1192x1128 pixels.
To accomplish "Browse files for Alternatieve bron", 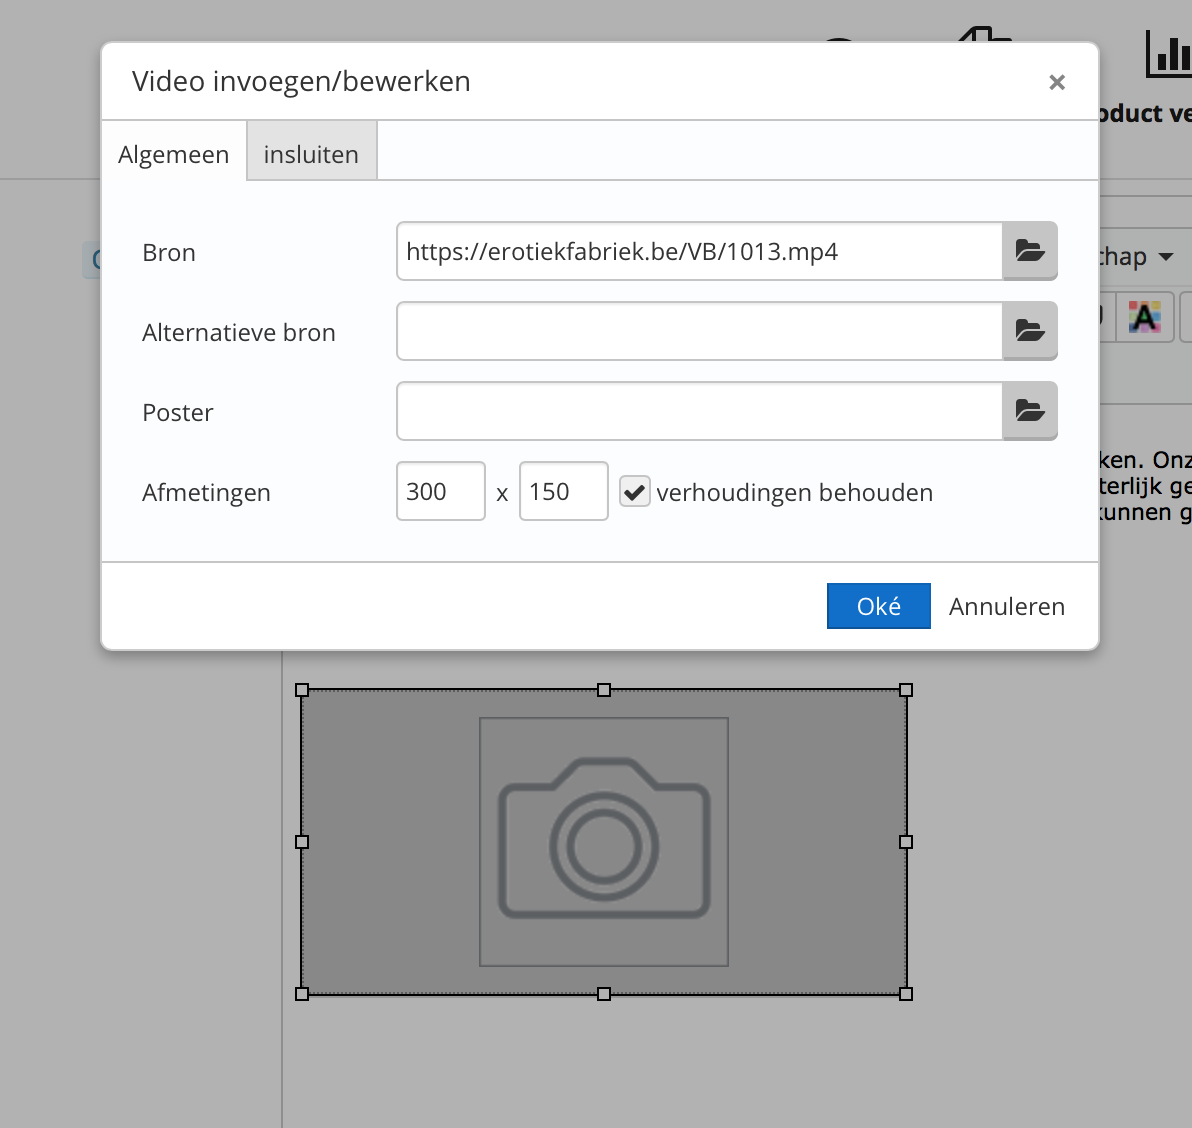I will (x=1029, y=331).
